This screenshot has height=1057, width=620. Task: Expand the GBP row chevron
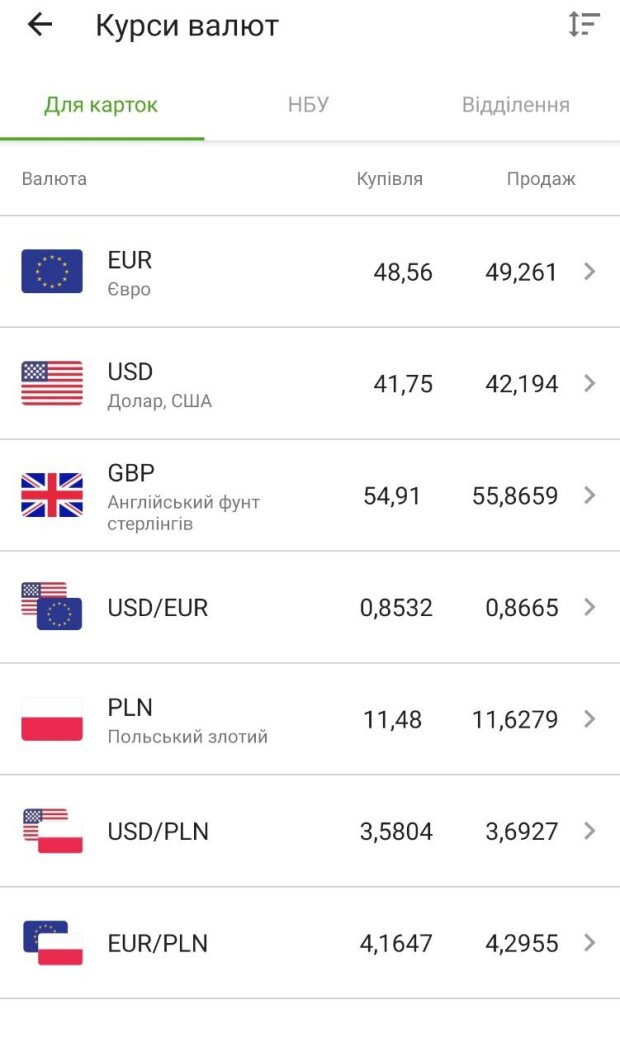pyautogui.click(x=589, y=495)
